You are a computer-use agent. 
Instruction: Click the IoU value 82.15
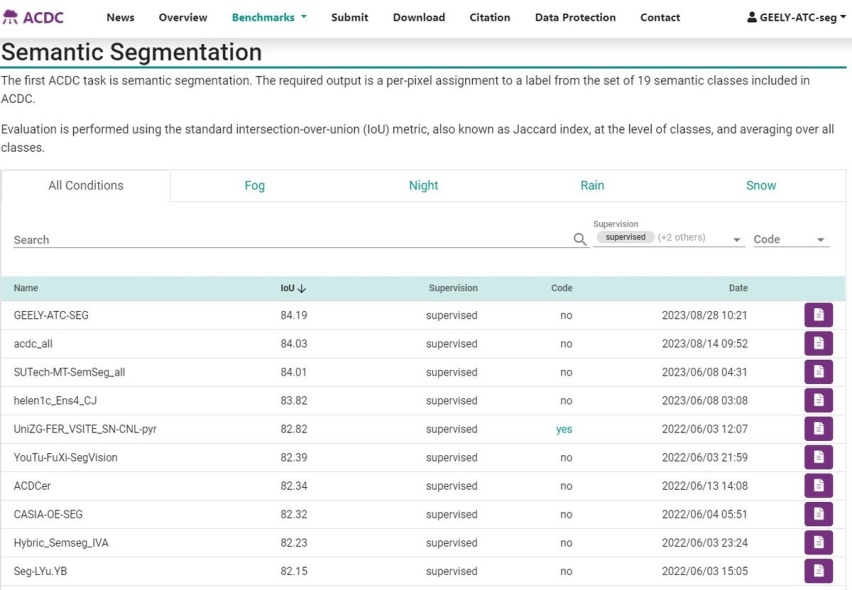294,571
